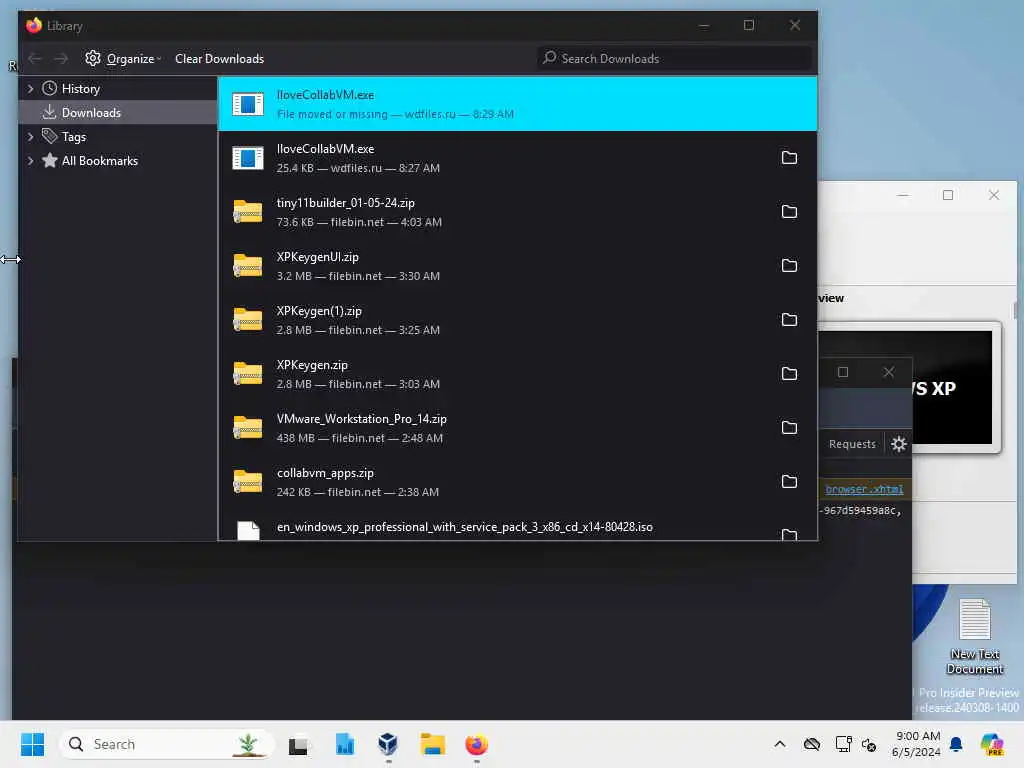Open VirtualBox from the taskbar

(x=388, y=744)
